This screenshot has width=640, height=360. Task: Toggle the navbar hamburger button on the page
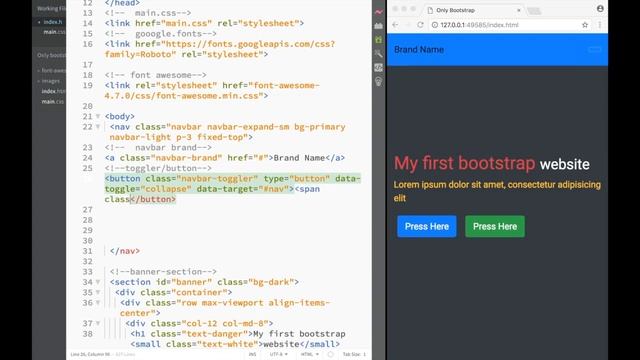594,49
